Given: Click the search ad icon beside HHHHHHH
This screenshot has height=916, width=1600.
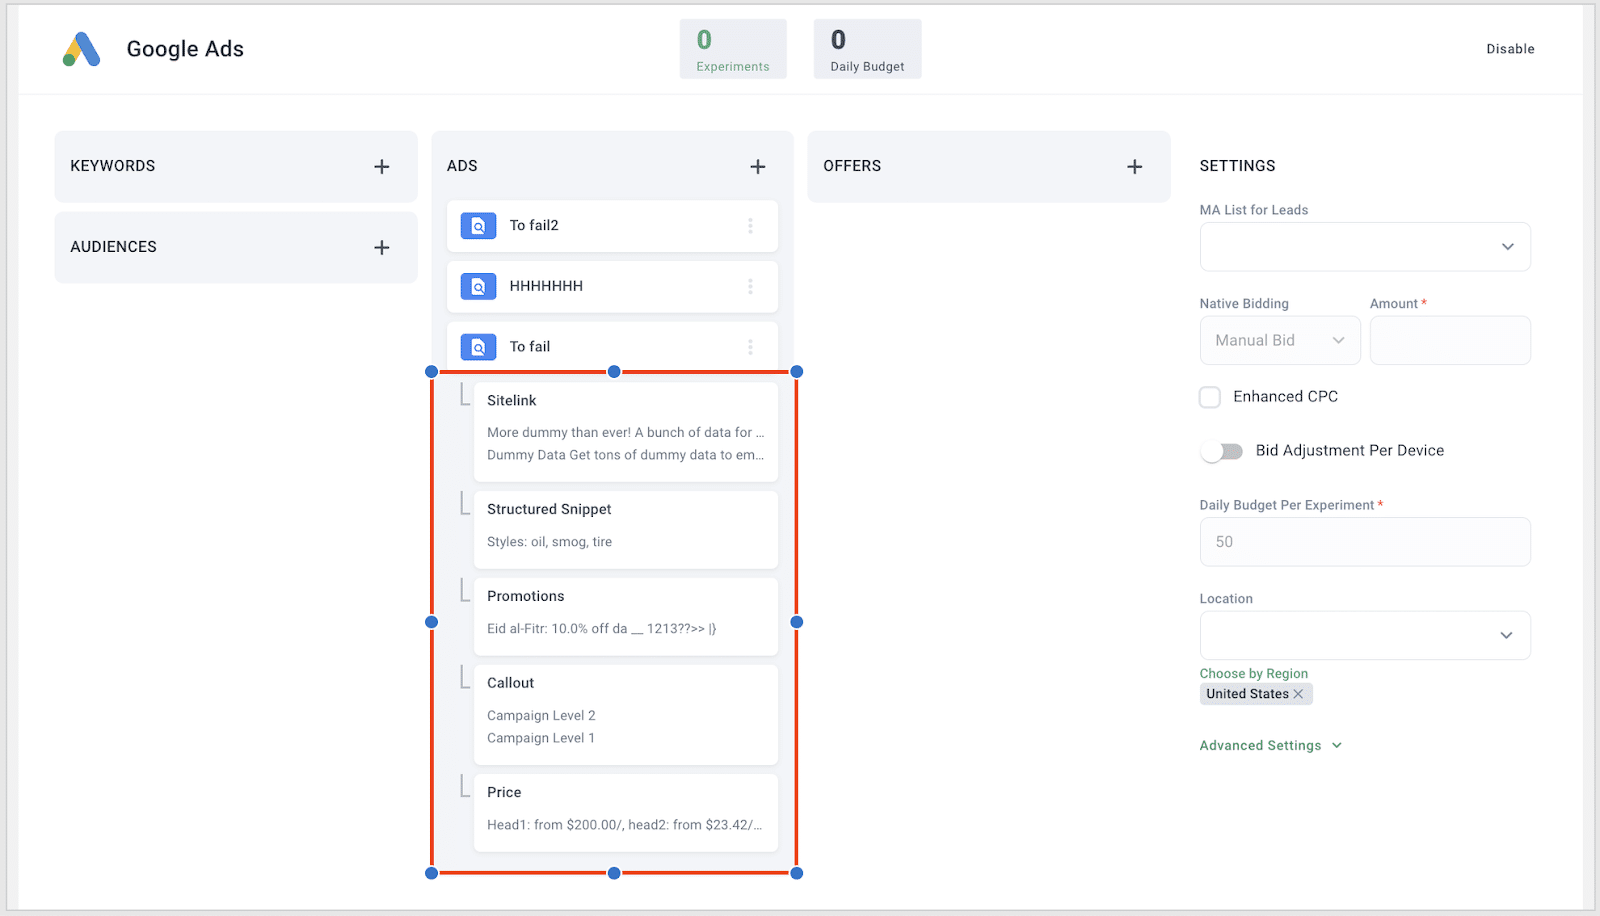Looking at the screenshot, I should [478, 286].
